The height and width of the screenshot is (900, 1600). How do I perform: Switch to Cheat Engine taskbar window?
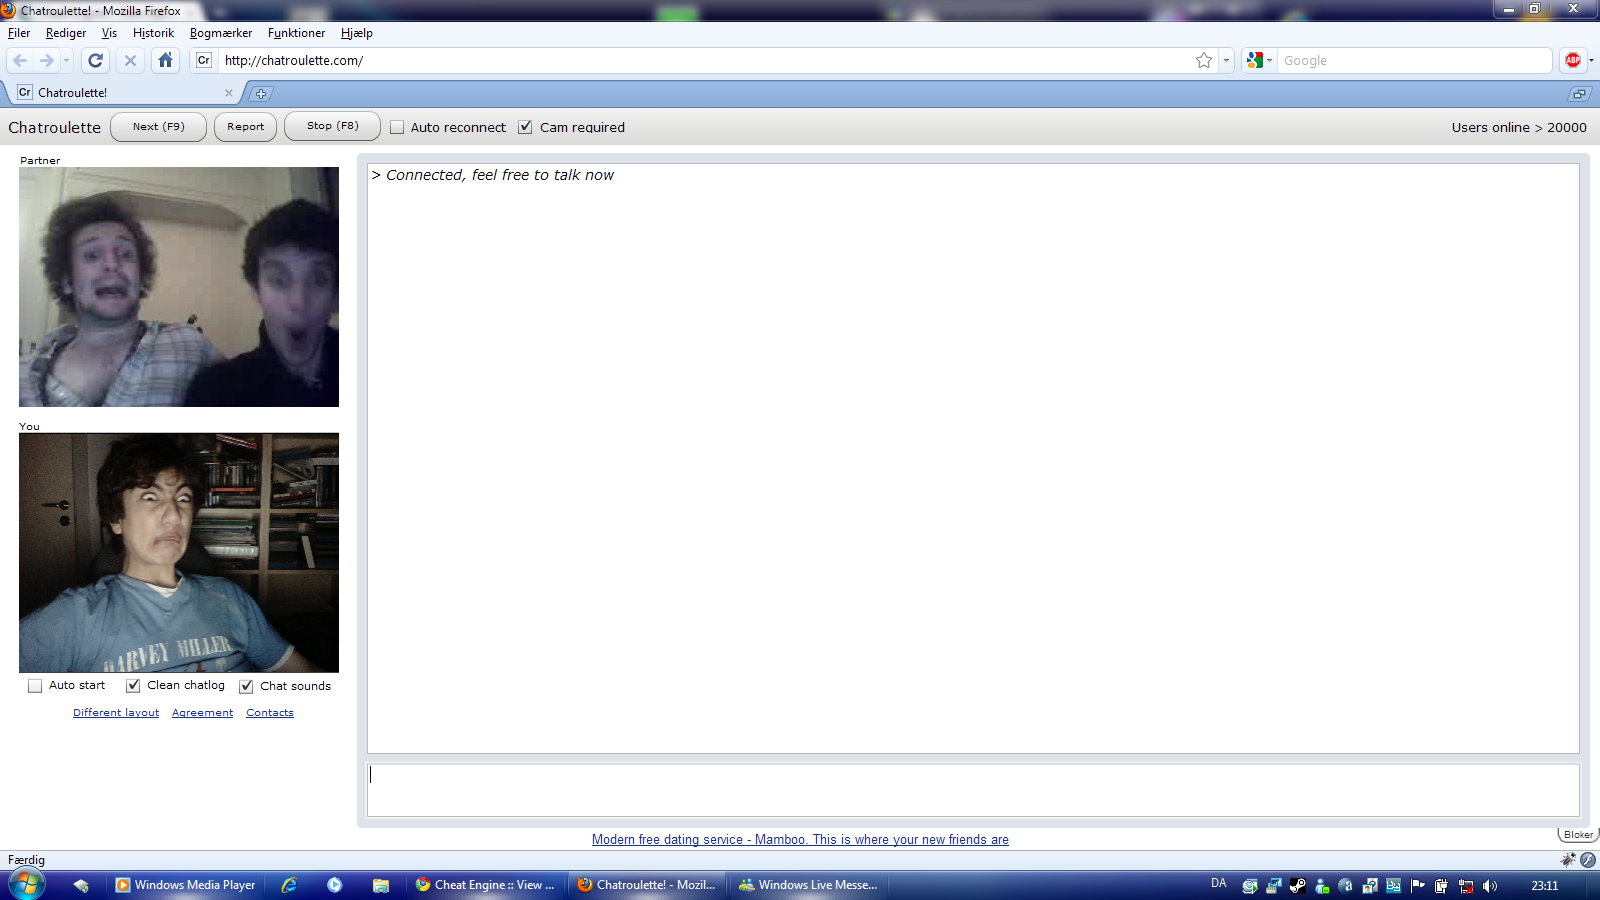[x=486, y=885]
